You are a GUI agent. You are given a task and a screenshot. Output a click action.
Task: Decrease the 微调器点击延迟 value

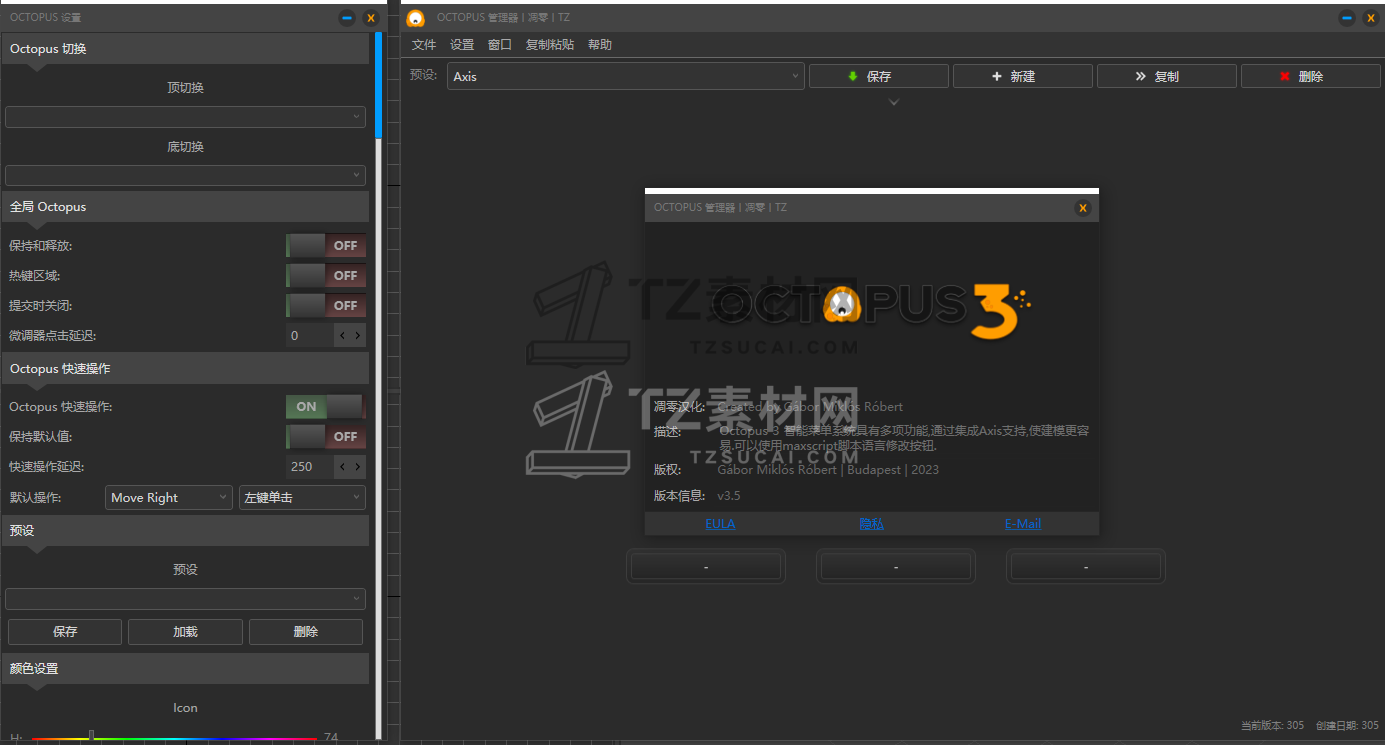point(342,336)
